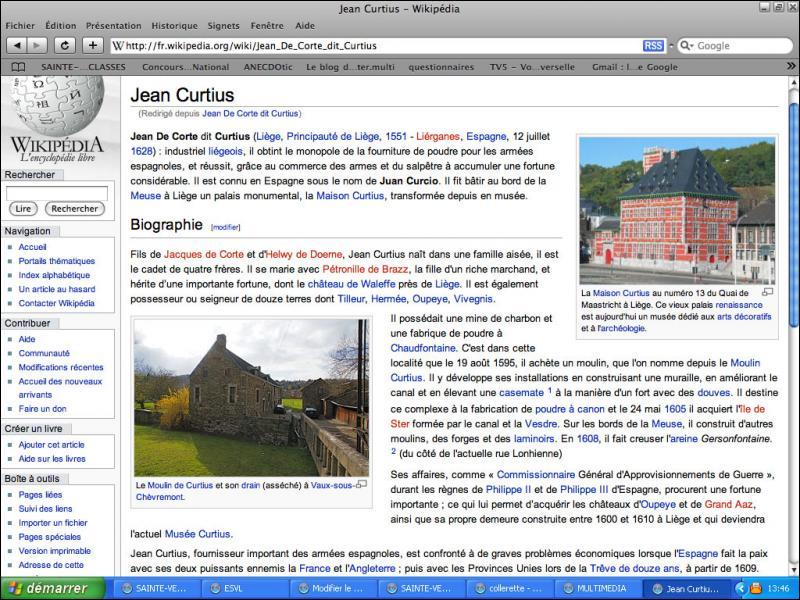Open Version imprimable link
The height and width of the screenshot is (600, 800).
(x=55, y=551)
